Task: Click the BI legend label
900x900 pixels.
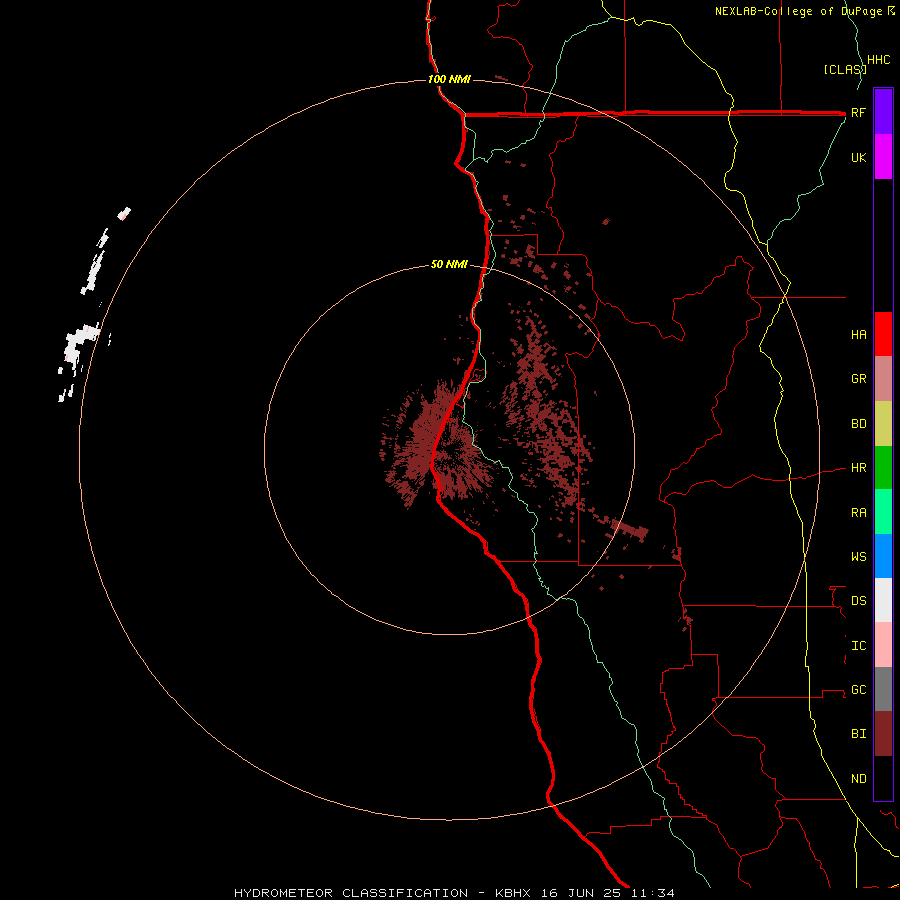Action: (x=858, y=734)
